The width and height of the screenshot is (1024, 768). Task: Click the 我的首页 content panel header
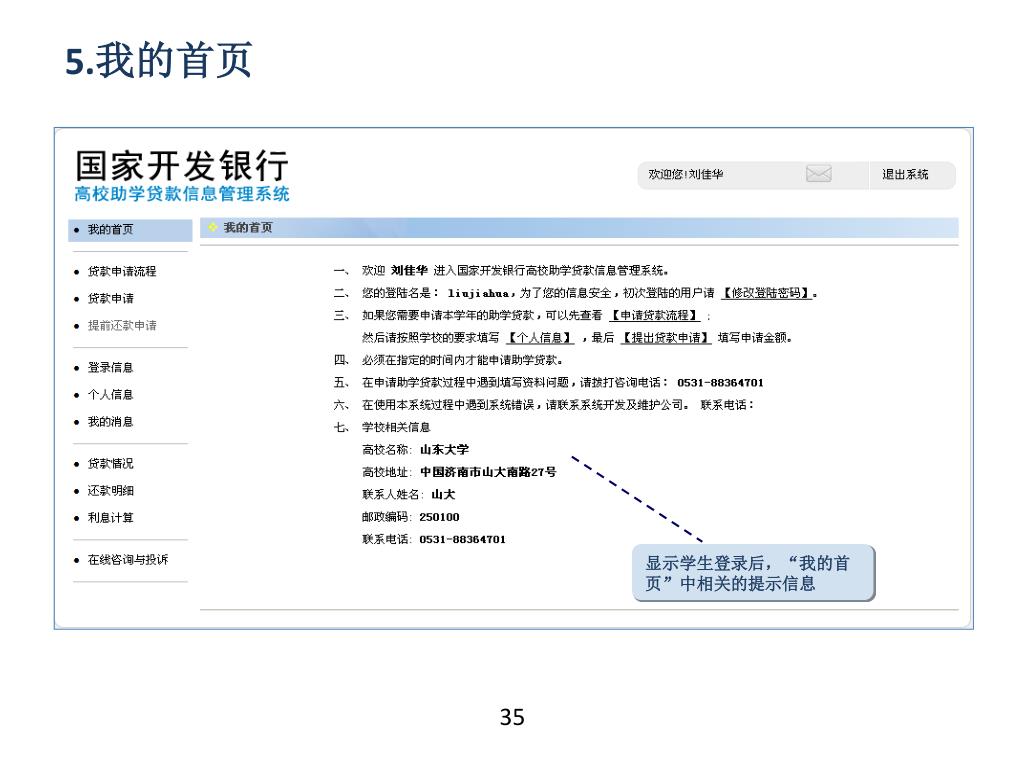point(579,227)
